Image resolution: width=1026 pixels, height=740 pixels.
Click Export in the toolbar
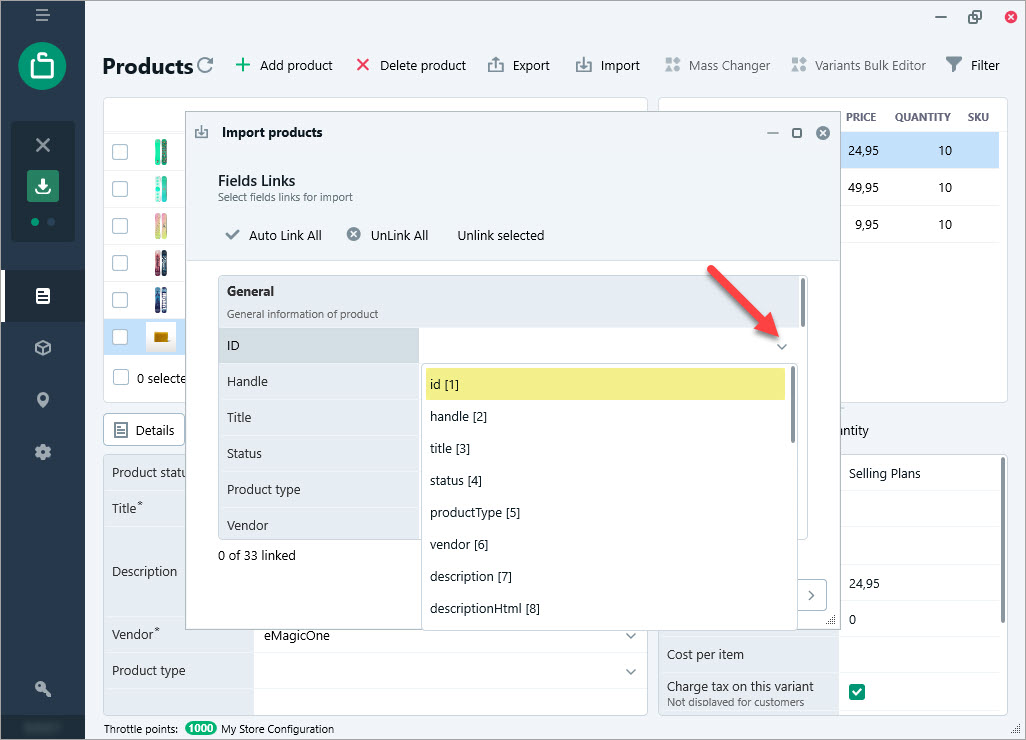(519, 65)
